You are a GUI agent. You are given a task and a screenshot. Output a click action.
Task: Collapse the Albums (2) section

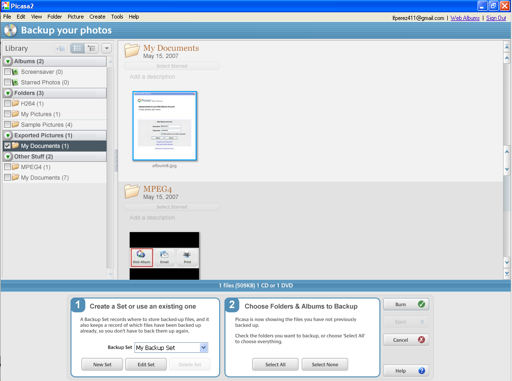8,61
